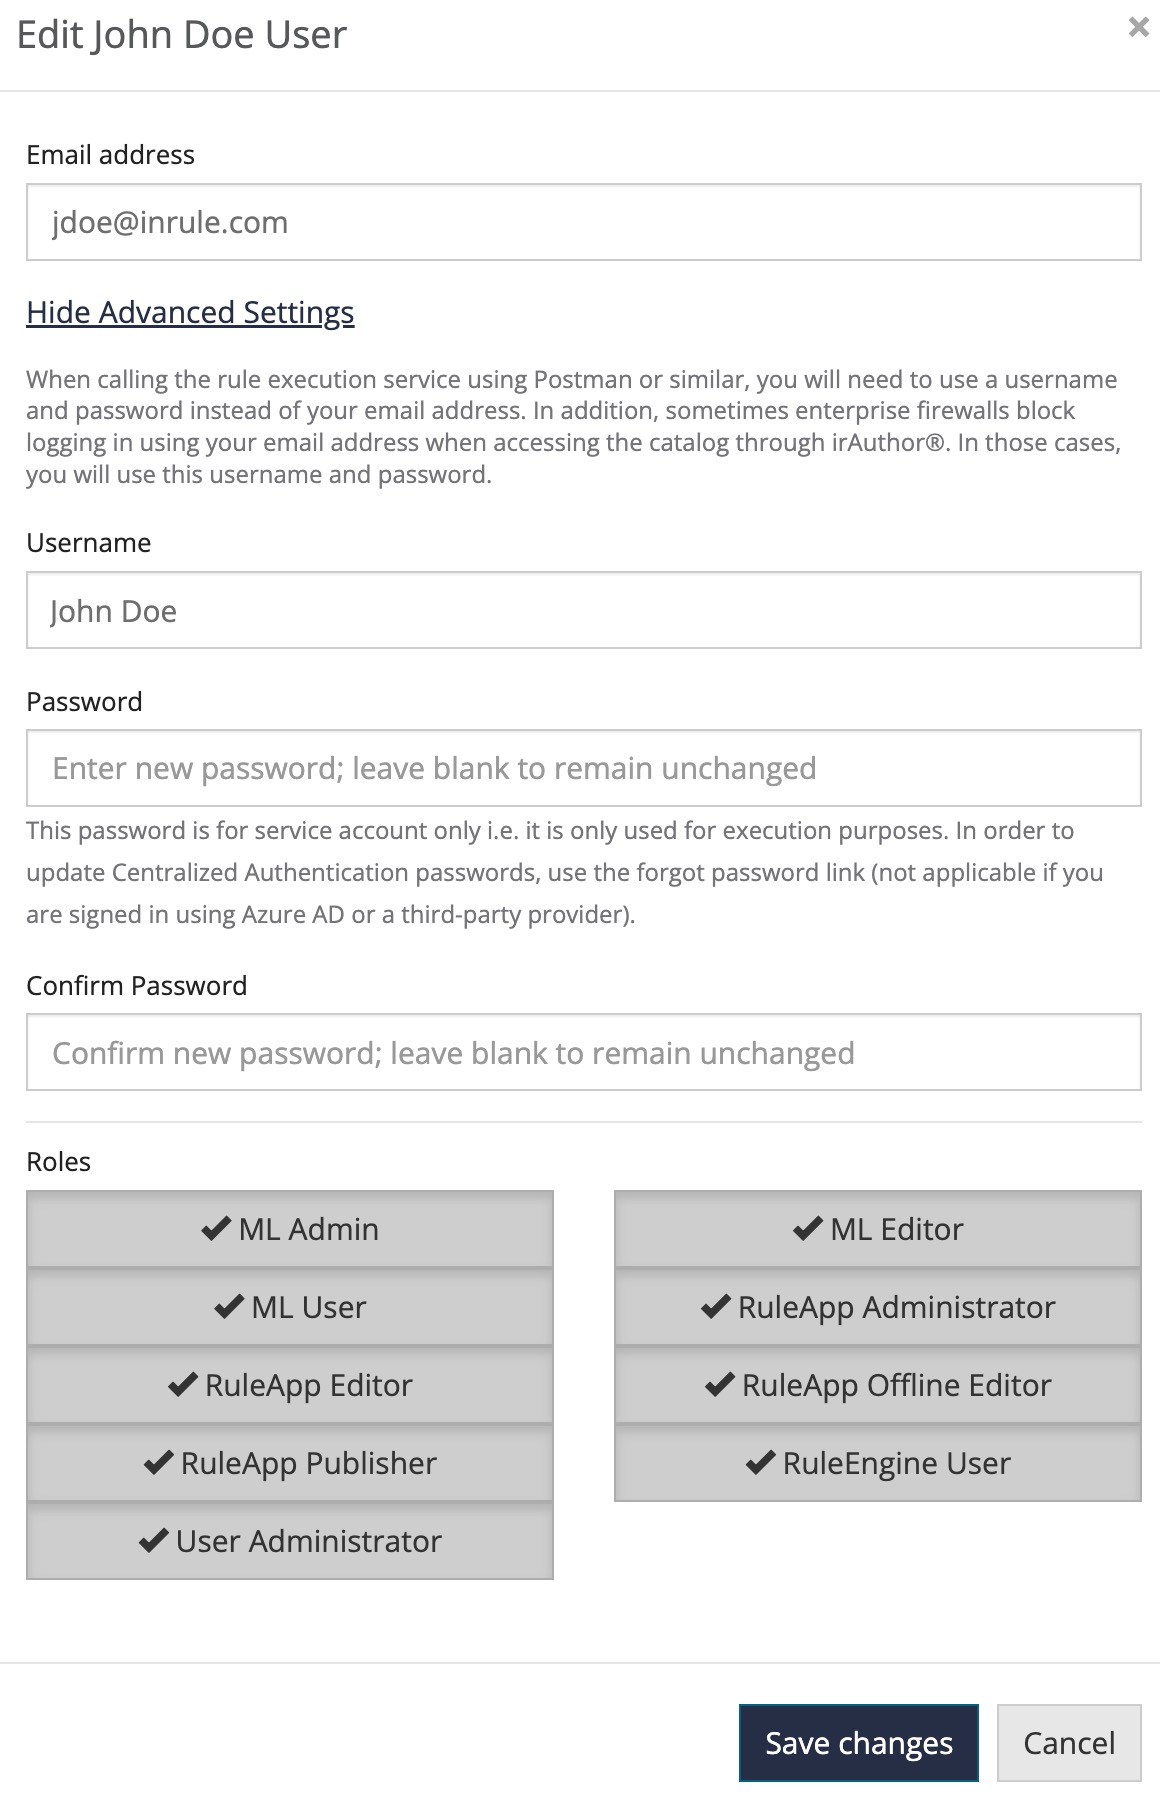This screenshot has width=1160, height=1816.
Task: Deselect the ML User role
Action: tap(290, 1307)
